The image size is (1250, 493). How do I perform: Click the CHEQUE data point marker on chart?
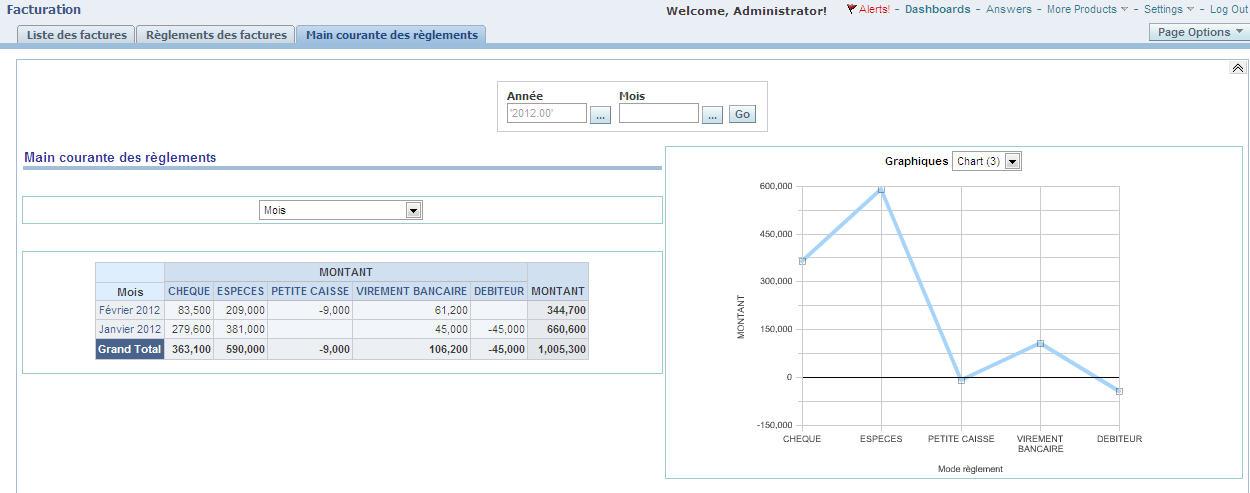coord(802,261)
